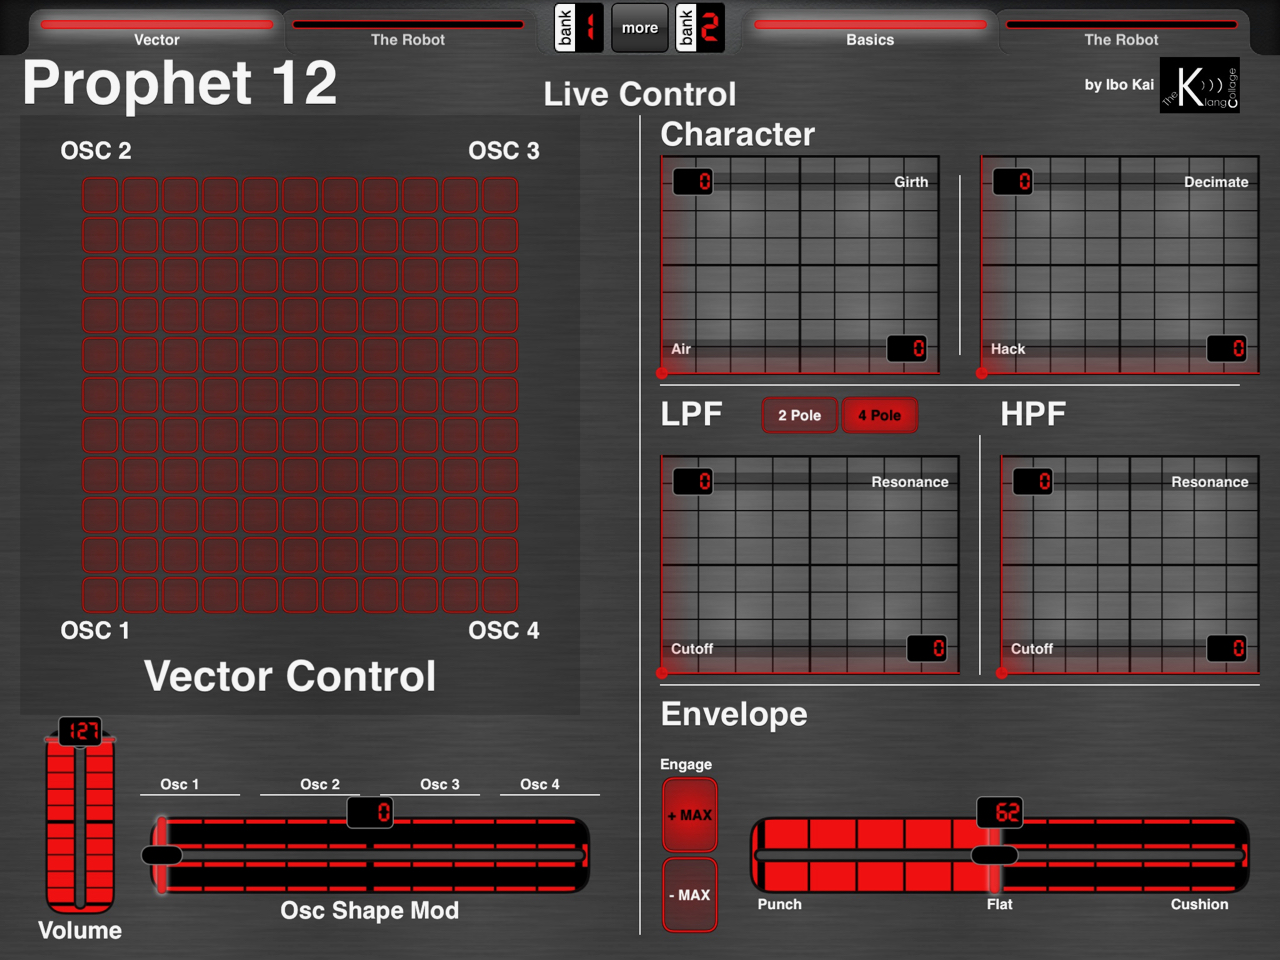Enable the 2 Pole filter mode
The image size is (1280, 960).
800,415
